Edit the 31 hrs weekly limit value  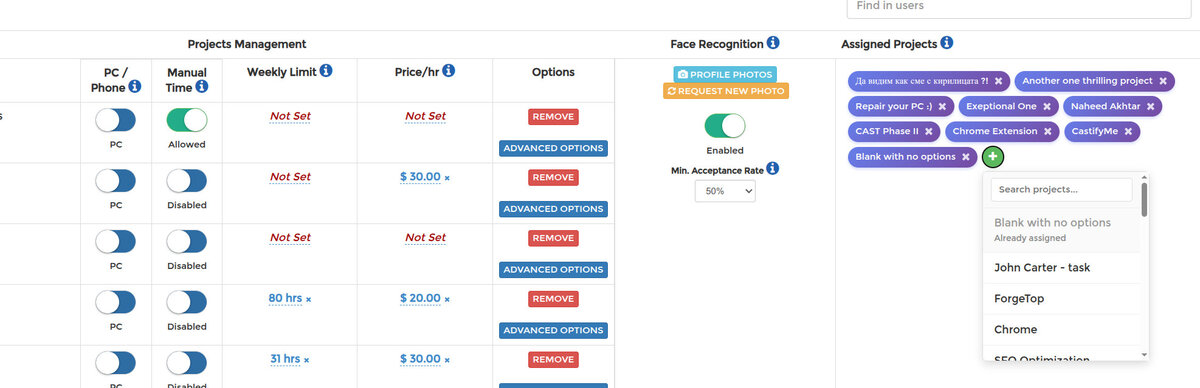285,359
